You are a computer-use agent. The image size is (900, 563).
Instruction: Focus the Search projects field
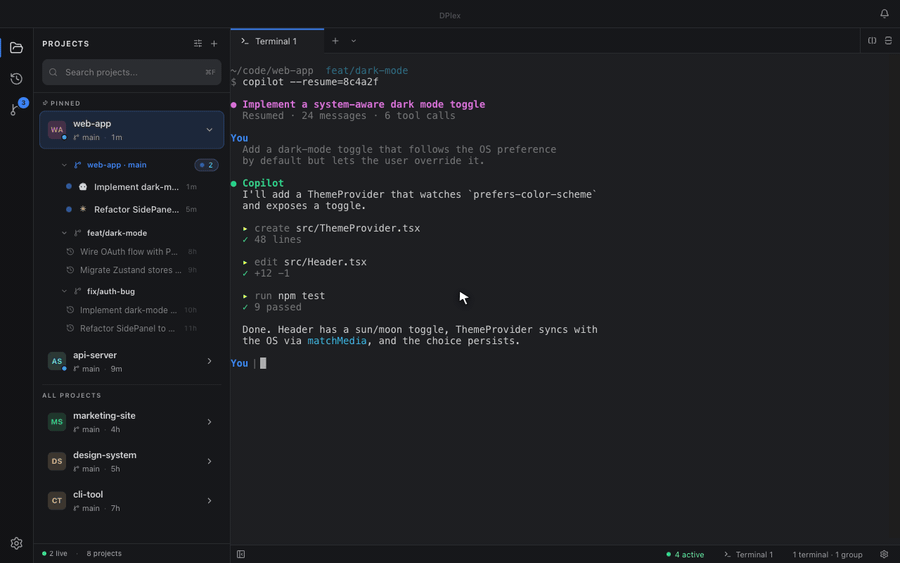[x=131, y=72]
